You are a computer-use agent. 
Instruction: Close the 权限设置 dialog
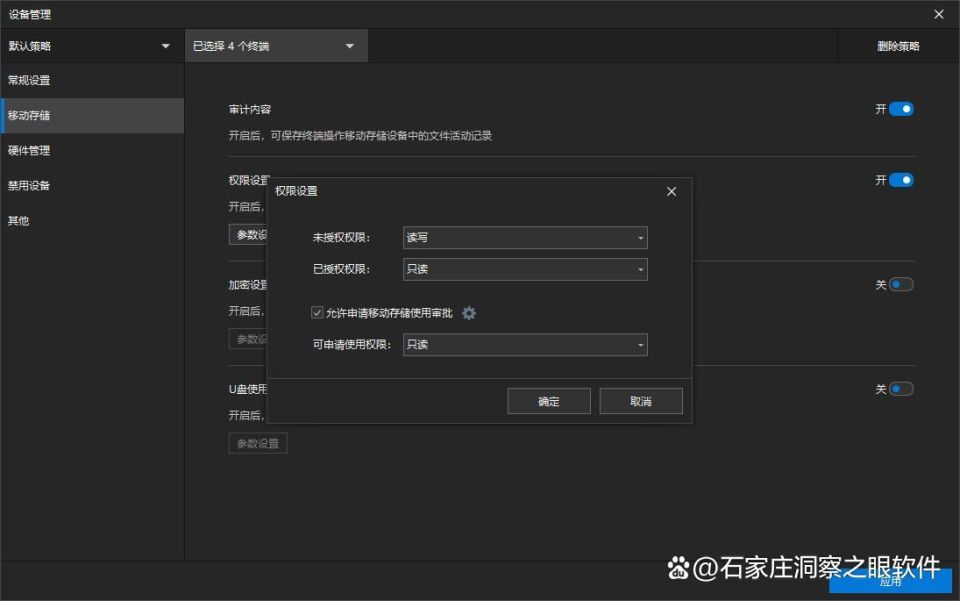[671, 192]
